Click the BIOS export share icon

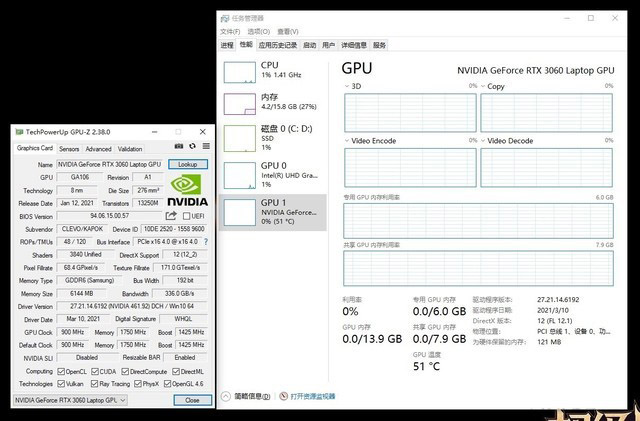click(x=171, y=216)
